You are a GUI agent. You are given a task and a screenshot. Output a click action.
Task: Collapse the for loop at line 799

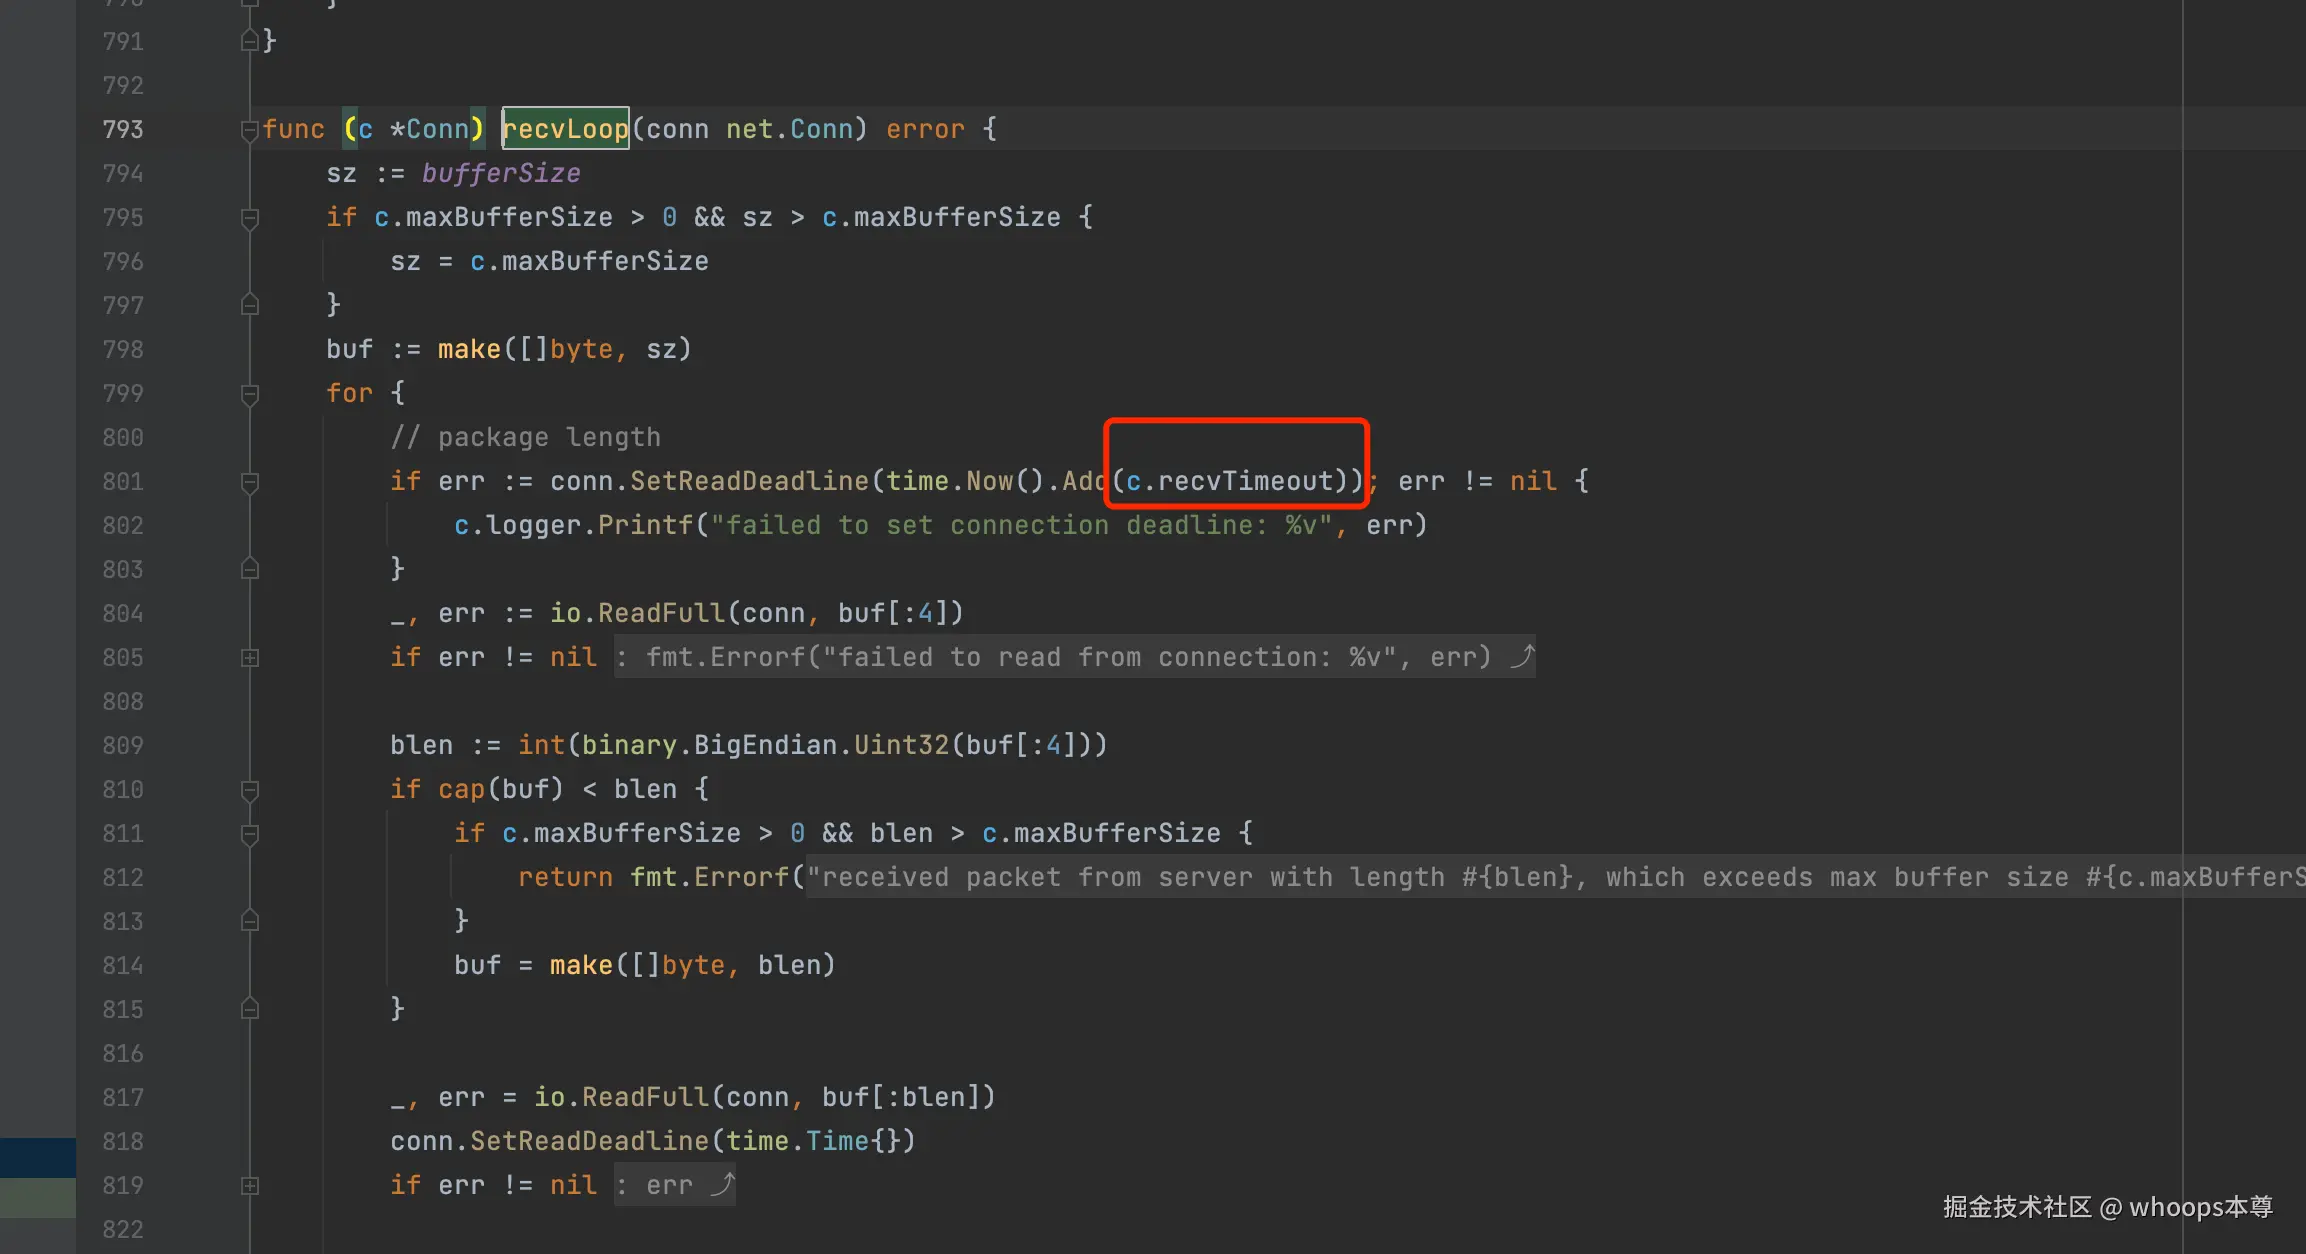250,394
